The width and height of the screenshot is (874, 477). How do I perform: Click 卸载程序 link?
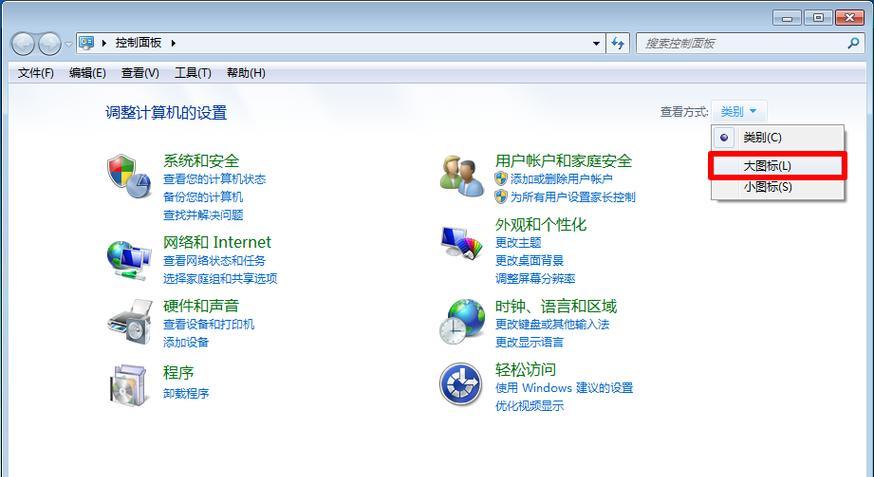point(186,393)
